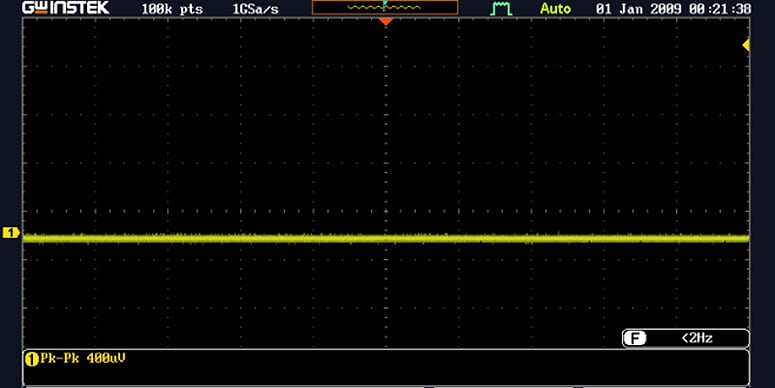Click the <2Hz frequency readout
The height and width of the screenshot is (388, 775).
click(x=697, y=338)
